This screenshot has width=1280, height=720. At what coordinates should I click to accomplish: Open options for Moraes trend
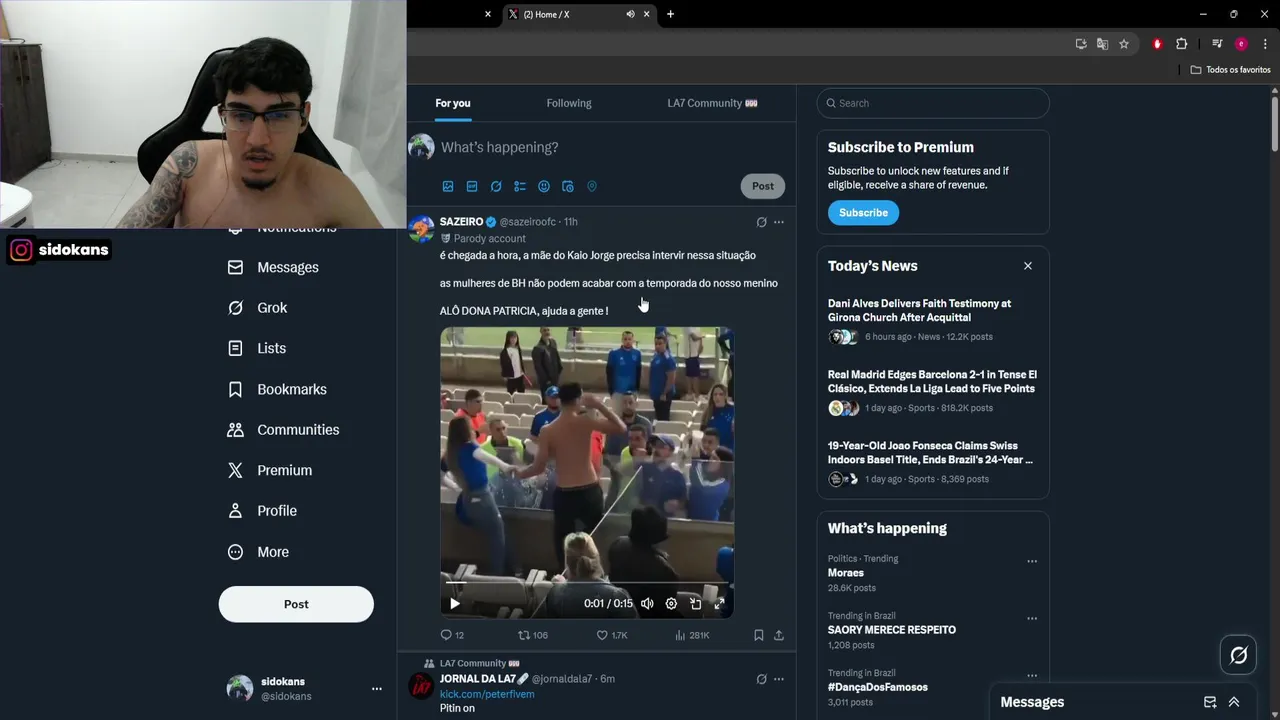pyautogui.click(x=1032, y=561)
